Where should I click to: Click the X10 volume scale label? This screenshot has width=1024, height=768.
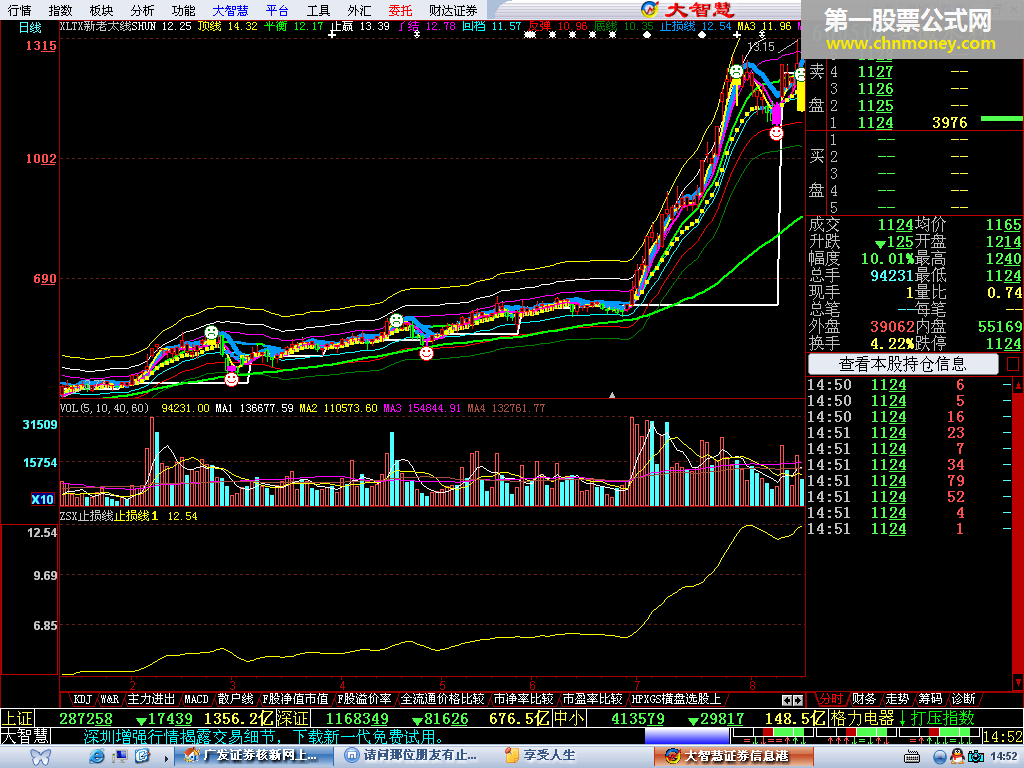click(x=42, y=499)
